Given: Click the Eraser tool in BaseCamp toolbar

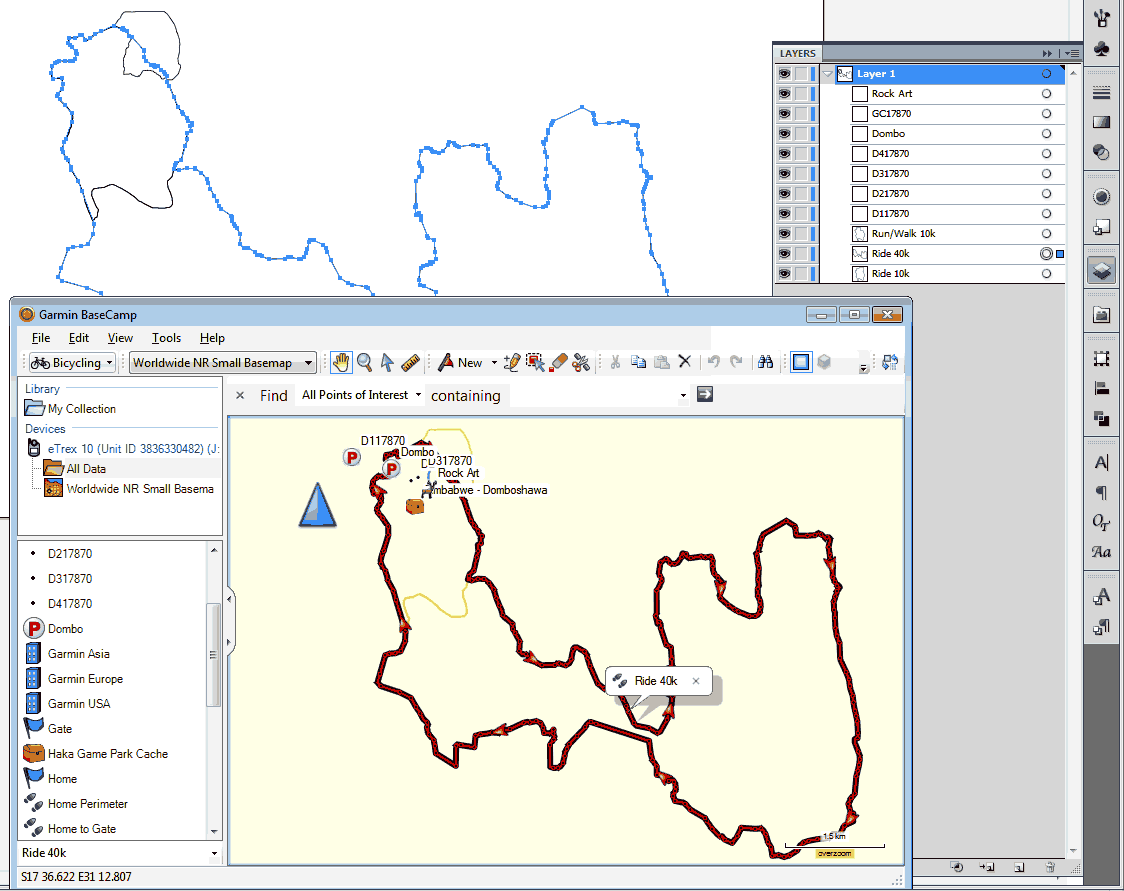Looking at the screenshot, I should coord(559,362).
